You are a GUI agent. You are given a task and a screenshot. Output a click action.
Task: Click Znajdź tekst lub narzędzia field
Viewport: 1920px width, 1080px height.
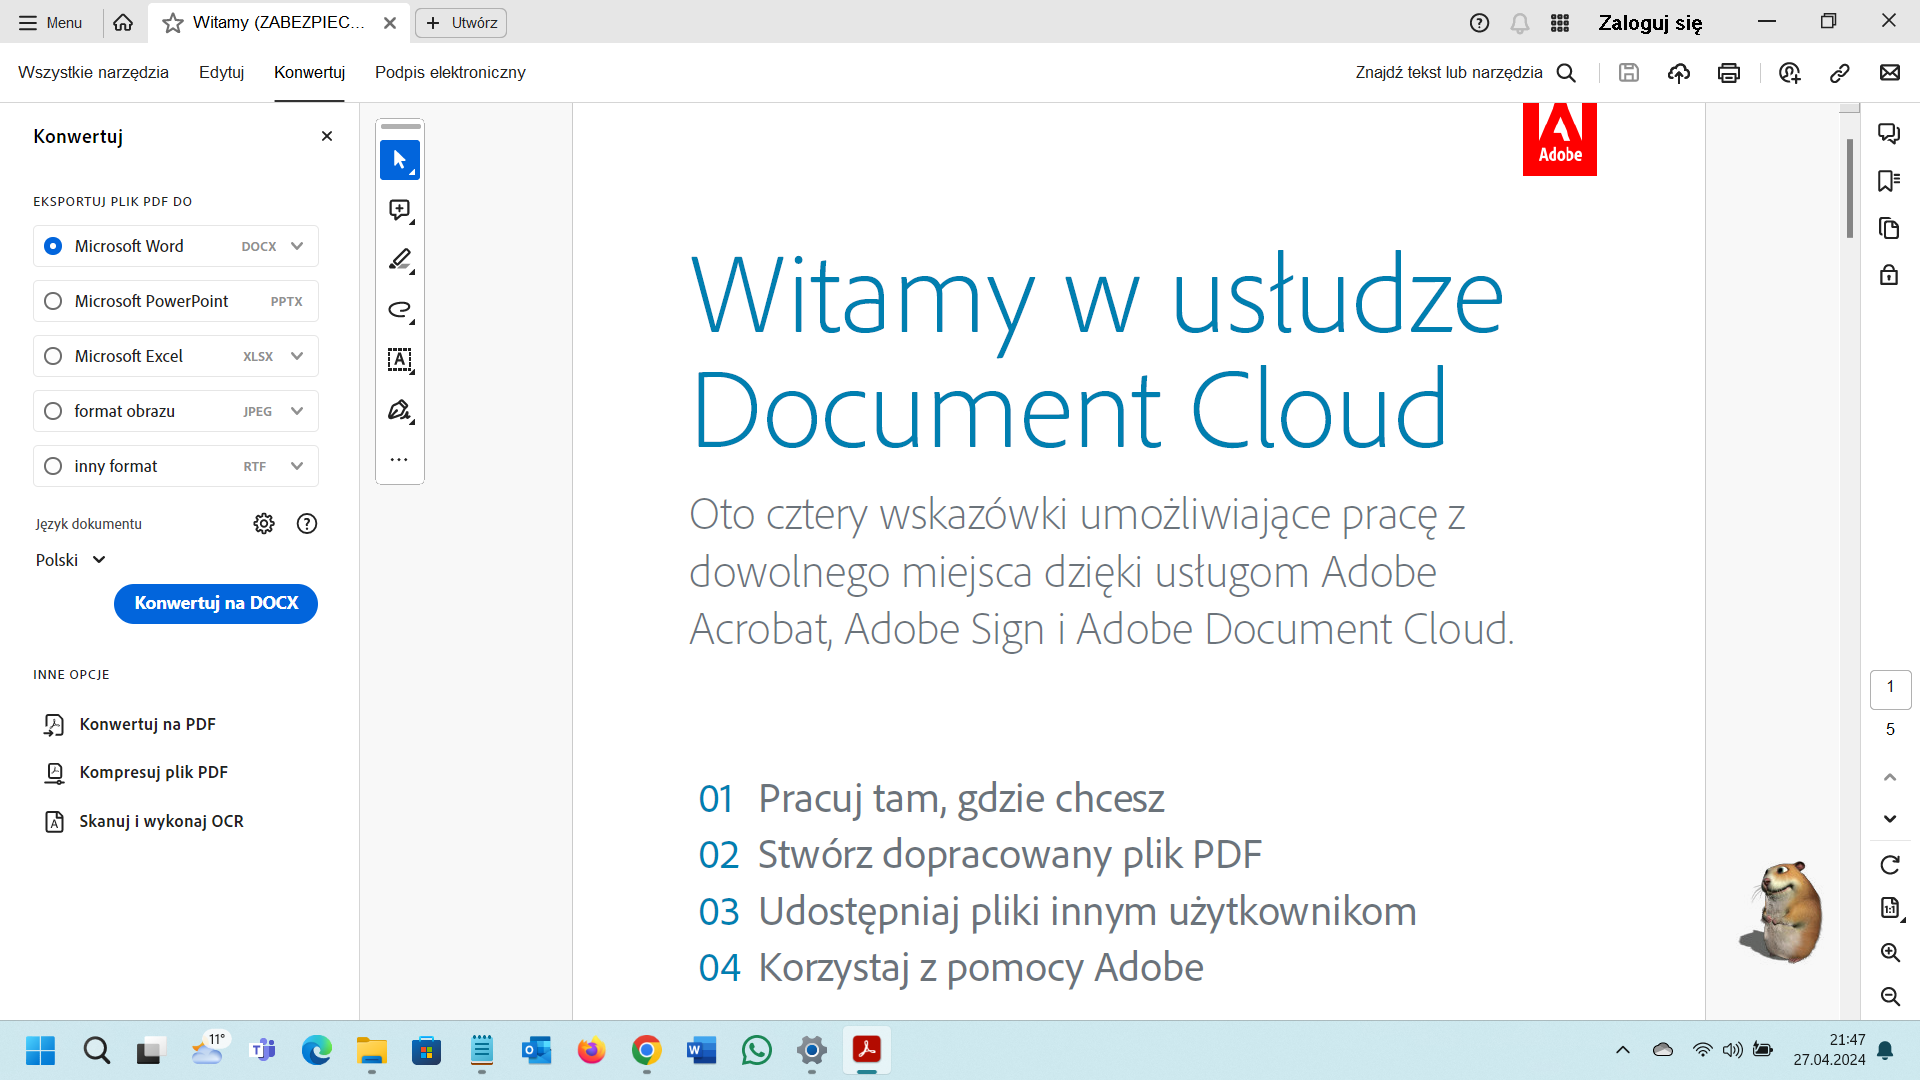point(1449,72)
